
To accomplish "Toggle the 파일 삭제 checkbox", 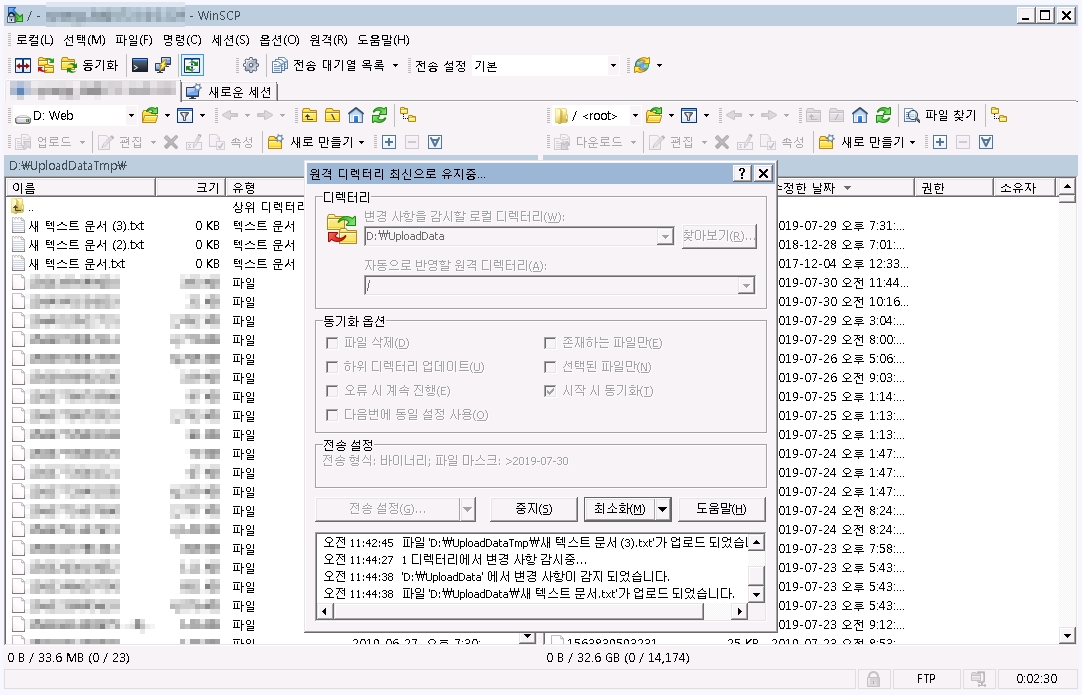I will tap(332, 343).
